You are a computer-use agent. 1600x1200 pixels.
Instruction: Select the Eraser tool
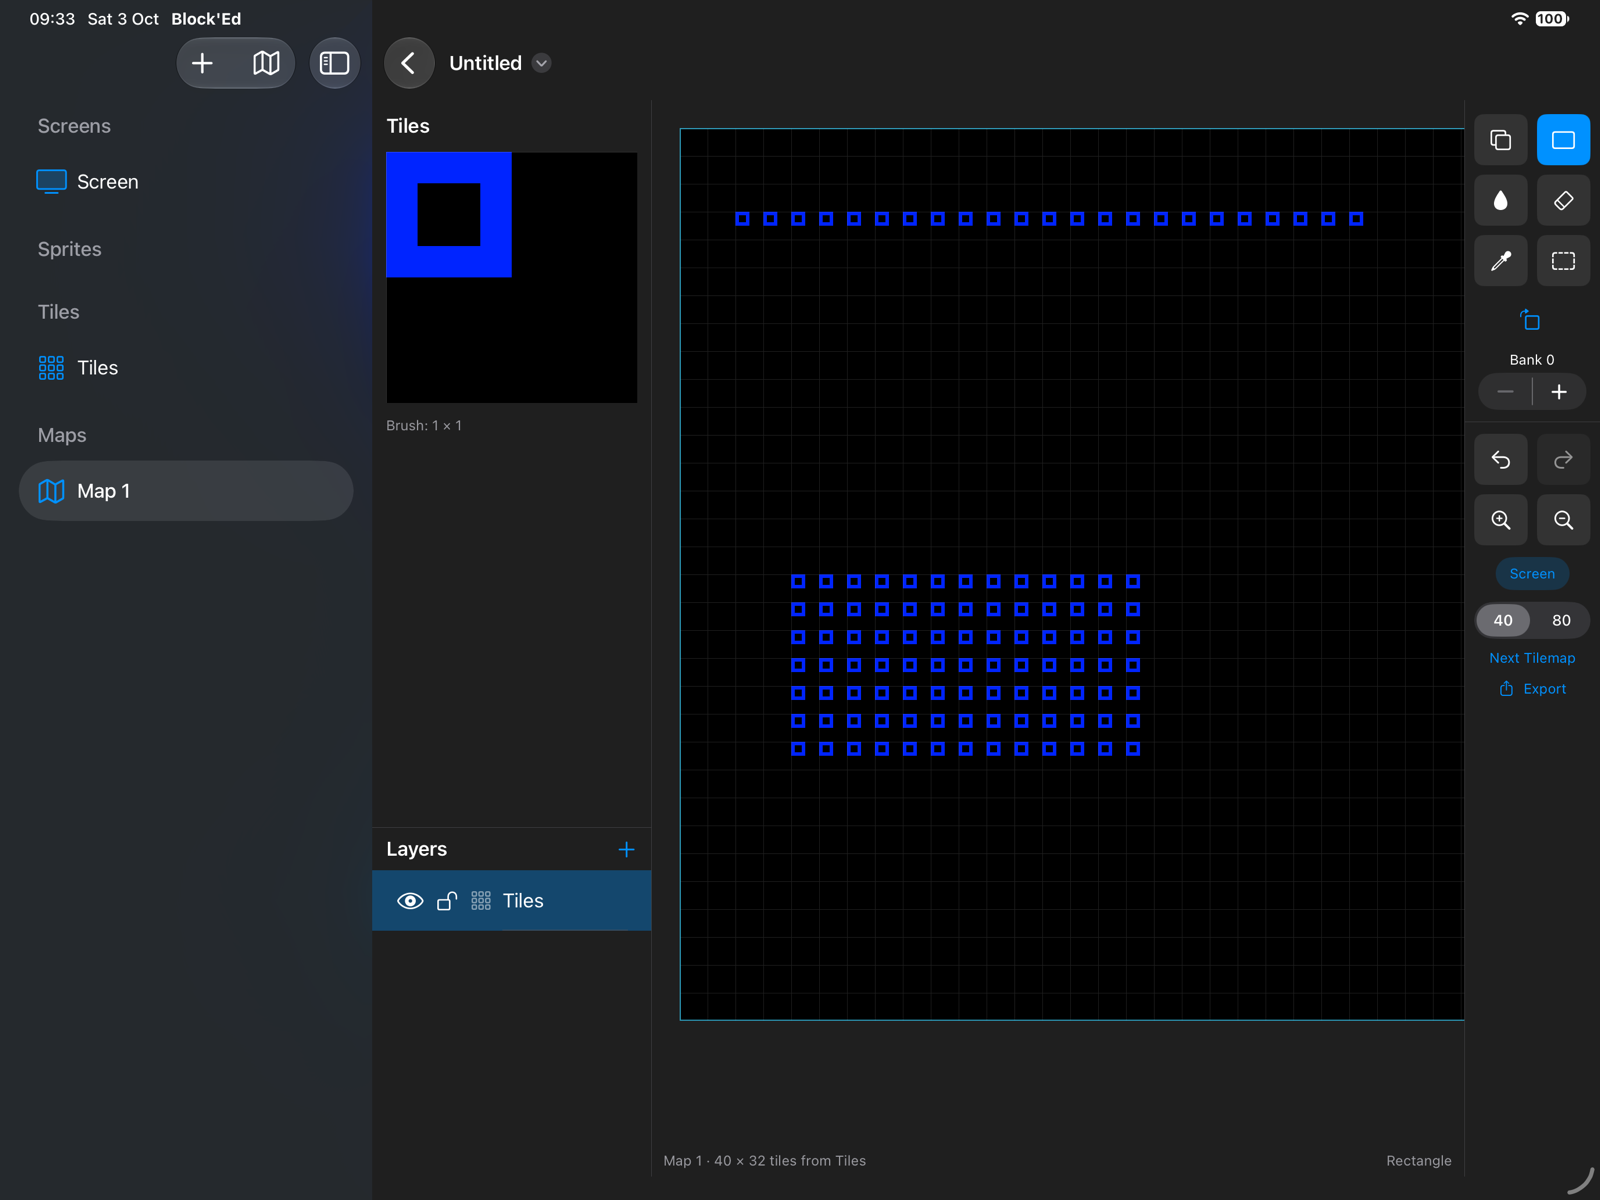pyautogui.click(x=1563, y=201)
